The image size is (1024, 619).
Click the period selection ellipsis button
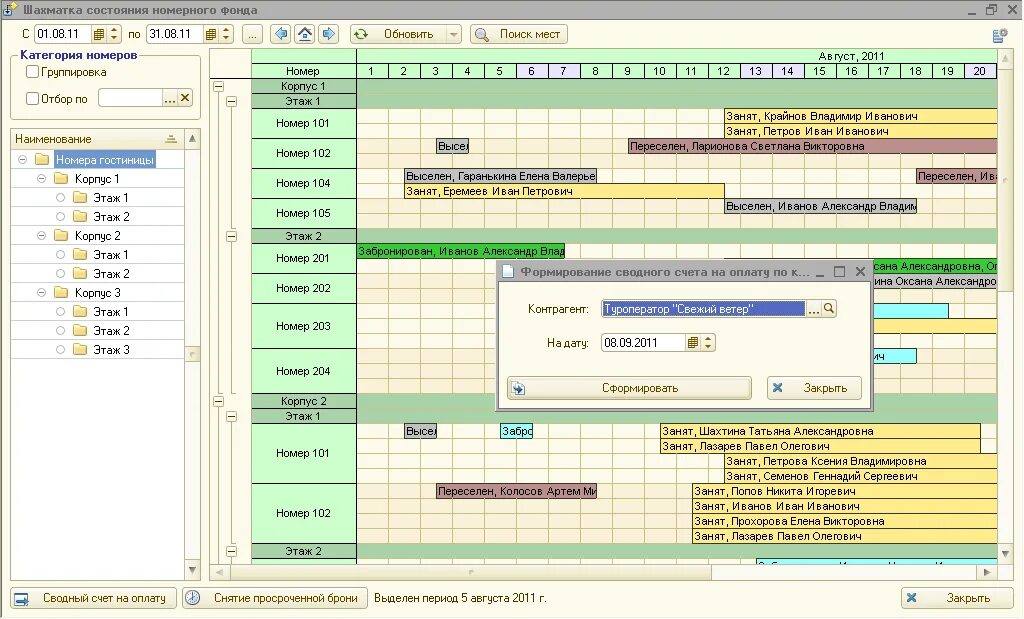click(252, 34)
